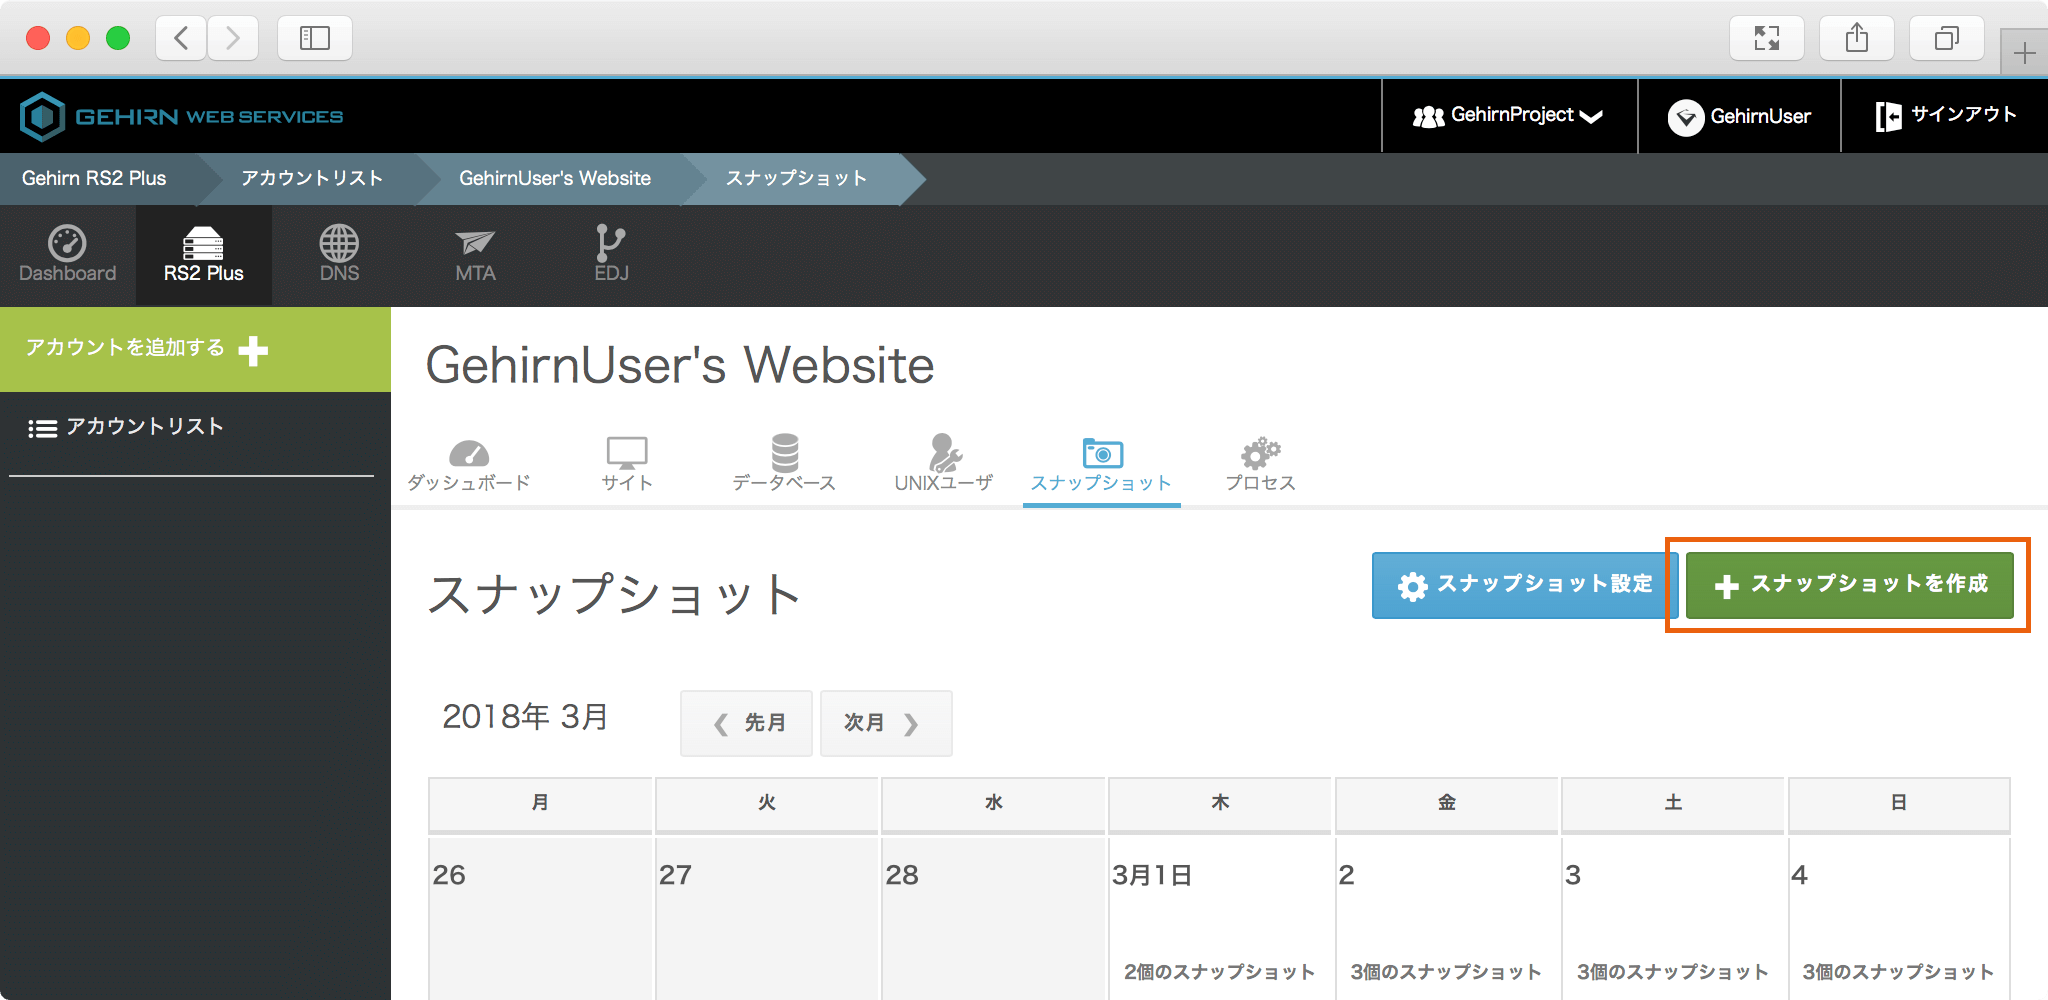Open スナップショット設定 settings button
Viewport: 2048px width, 1000px height.
(x=1524, y=585)
